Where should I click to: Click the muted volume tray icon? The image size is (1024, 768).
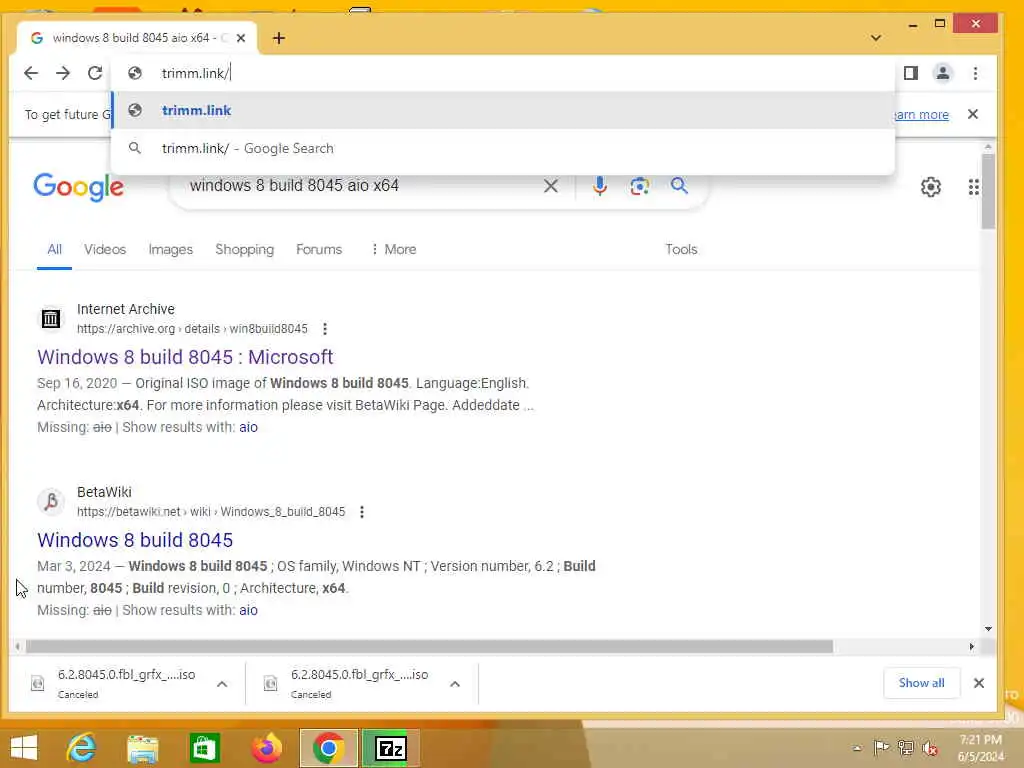(x=930, y=748)
